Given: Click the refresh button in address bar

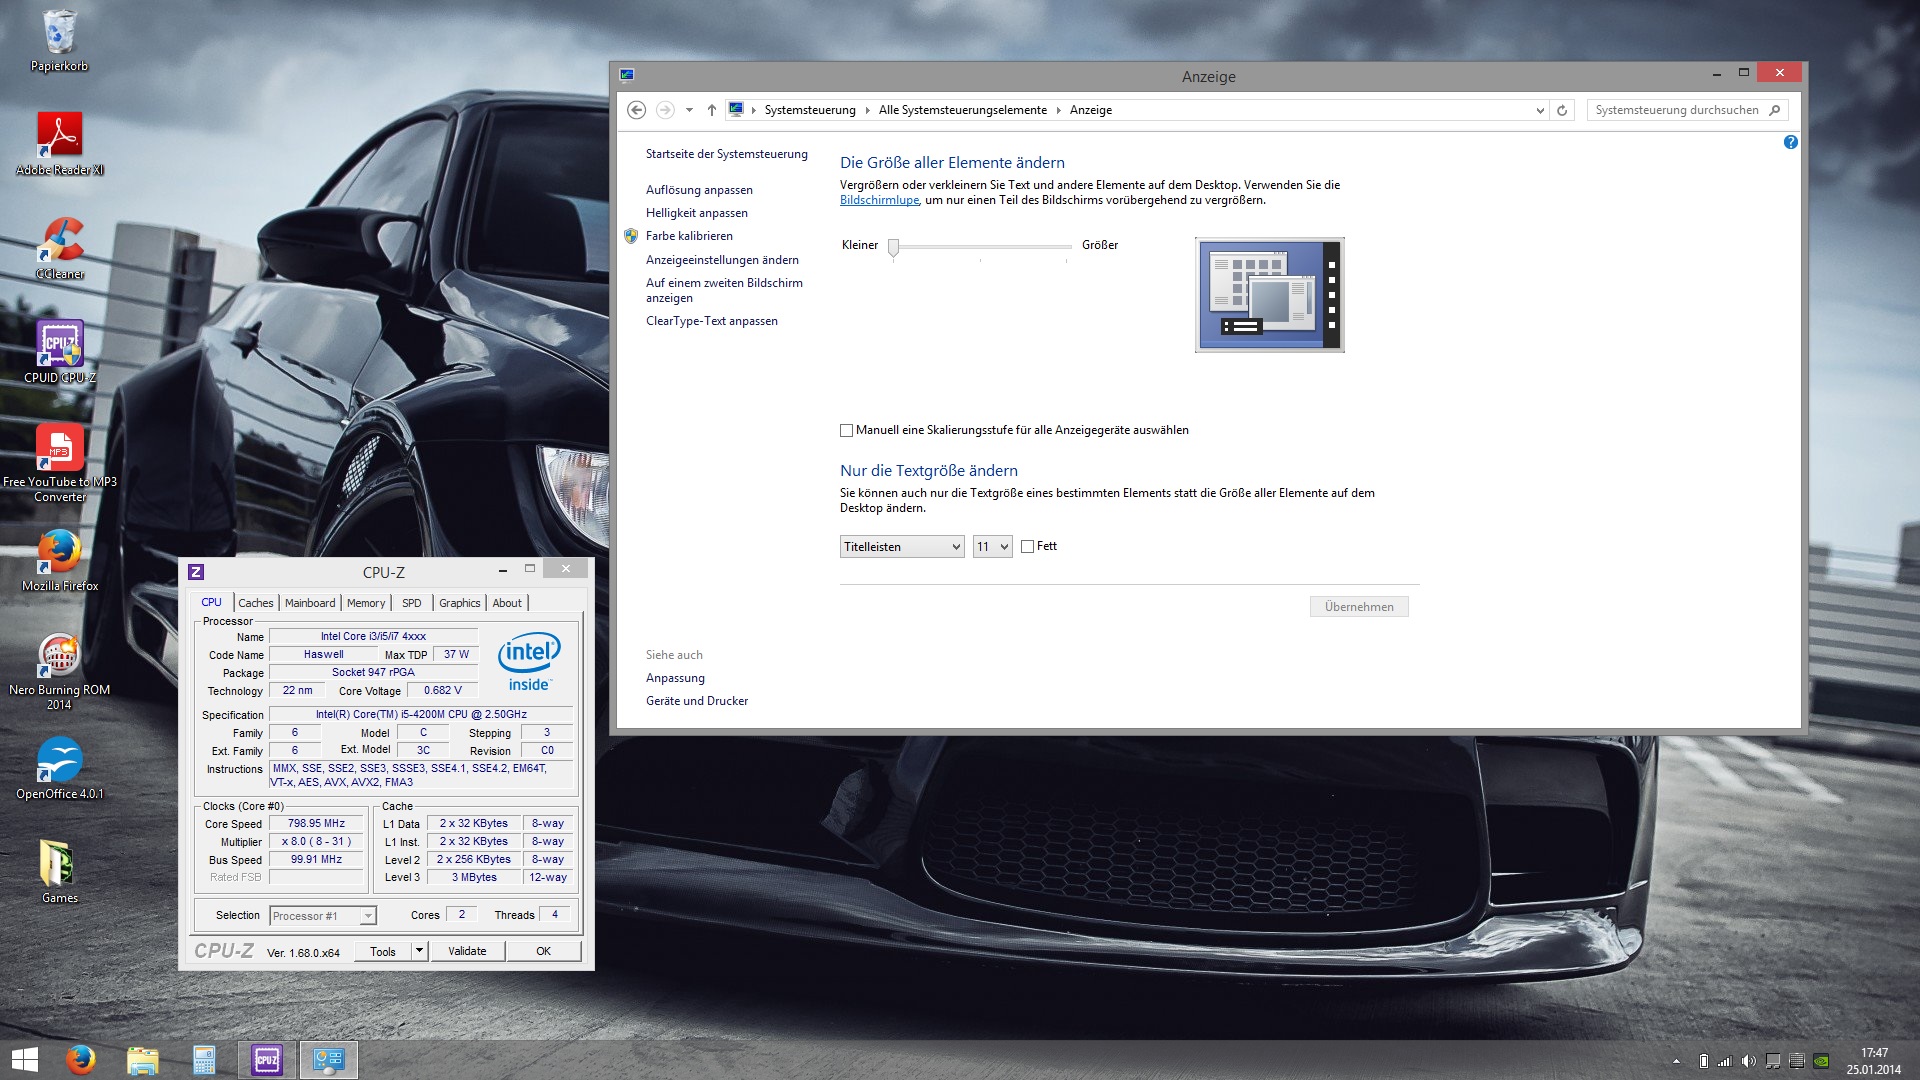Looking at the screenshot, I should pyautogui.click(x=1561, y=110).
